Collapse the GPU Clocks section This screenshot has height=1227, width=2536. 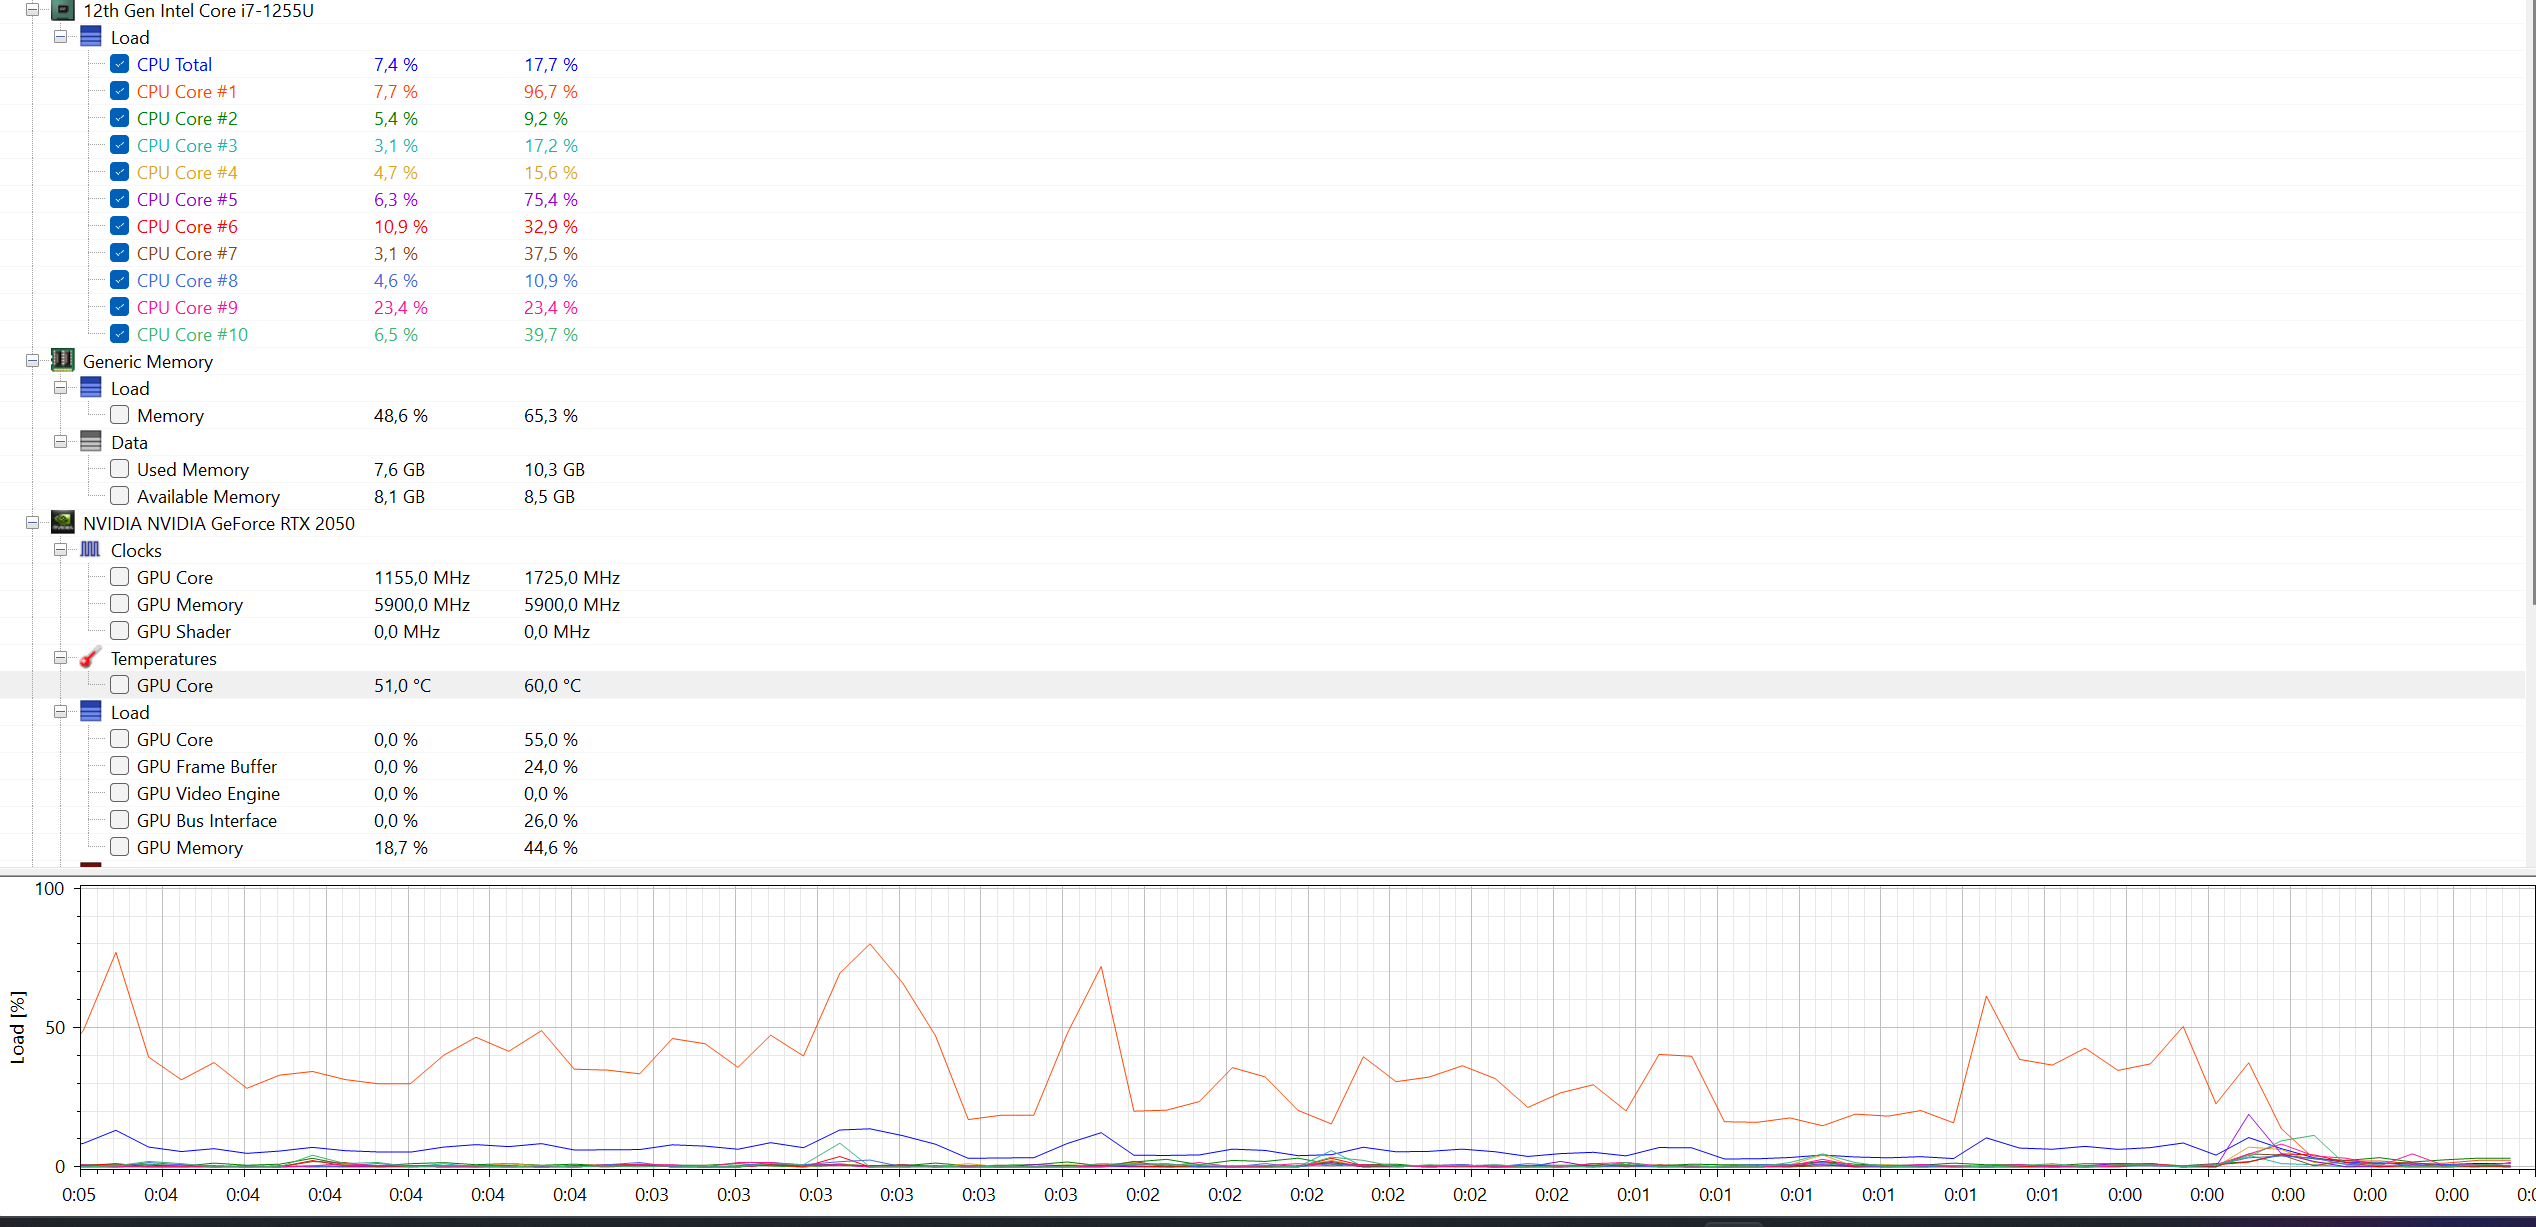pyautogui.click(x=61, y=550)
